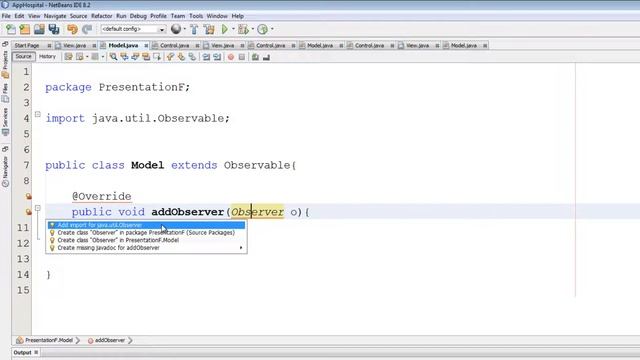Switch editor to History view
This screenshot has height=360, width=640.
(47, 56)
